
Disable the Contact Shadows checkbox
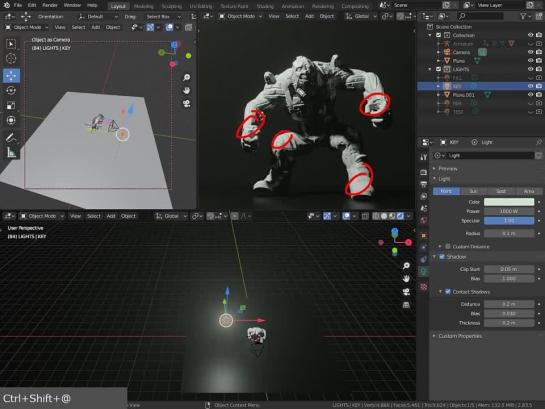[448, 292]
